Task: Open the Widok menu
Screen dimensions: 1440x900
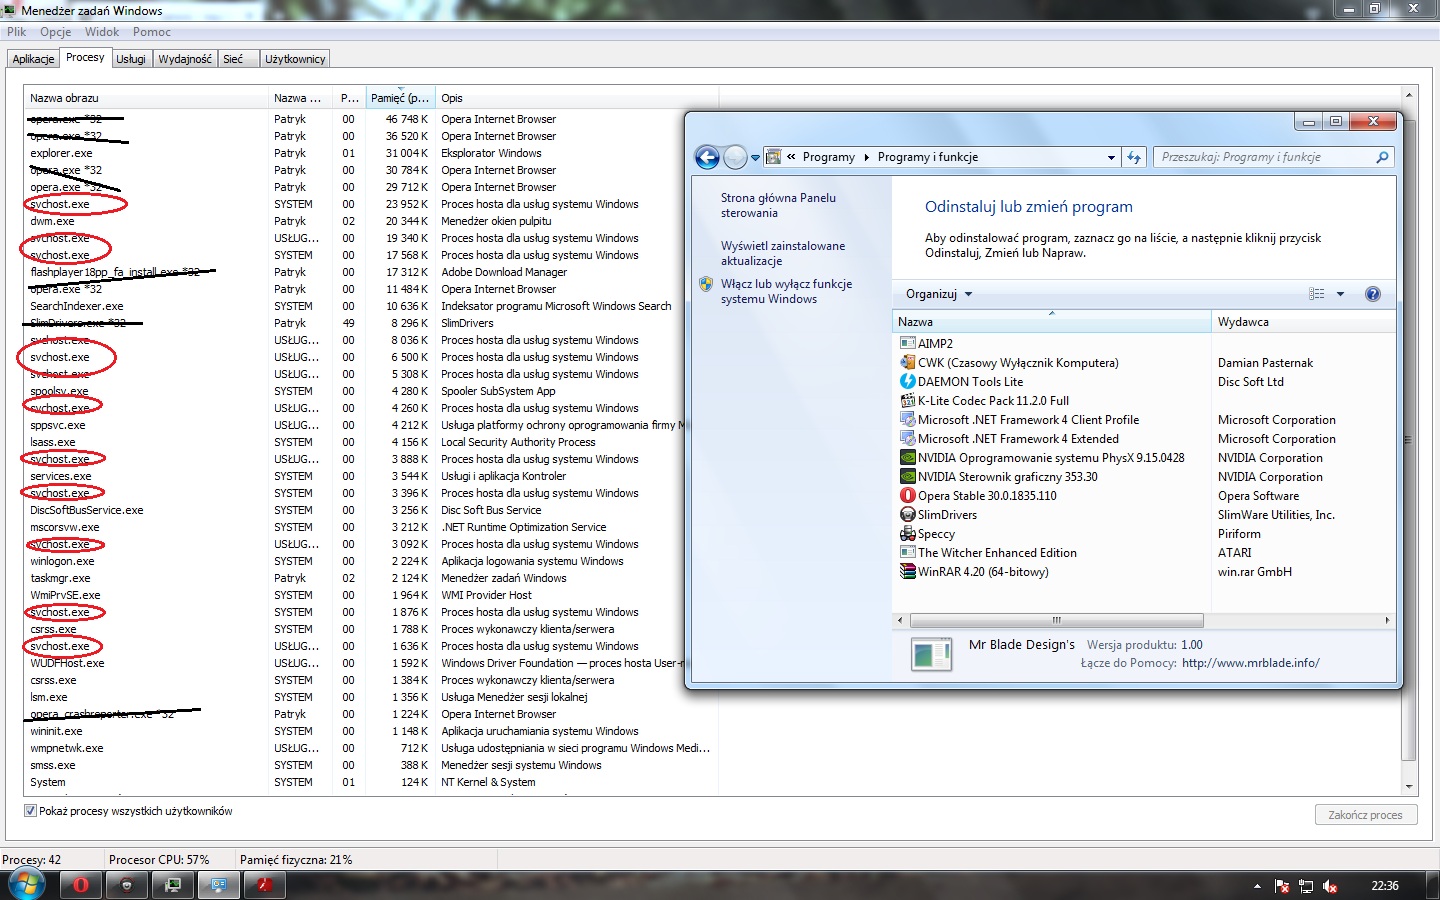Action: coord(102,32)
